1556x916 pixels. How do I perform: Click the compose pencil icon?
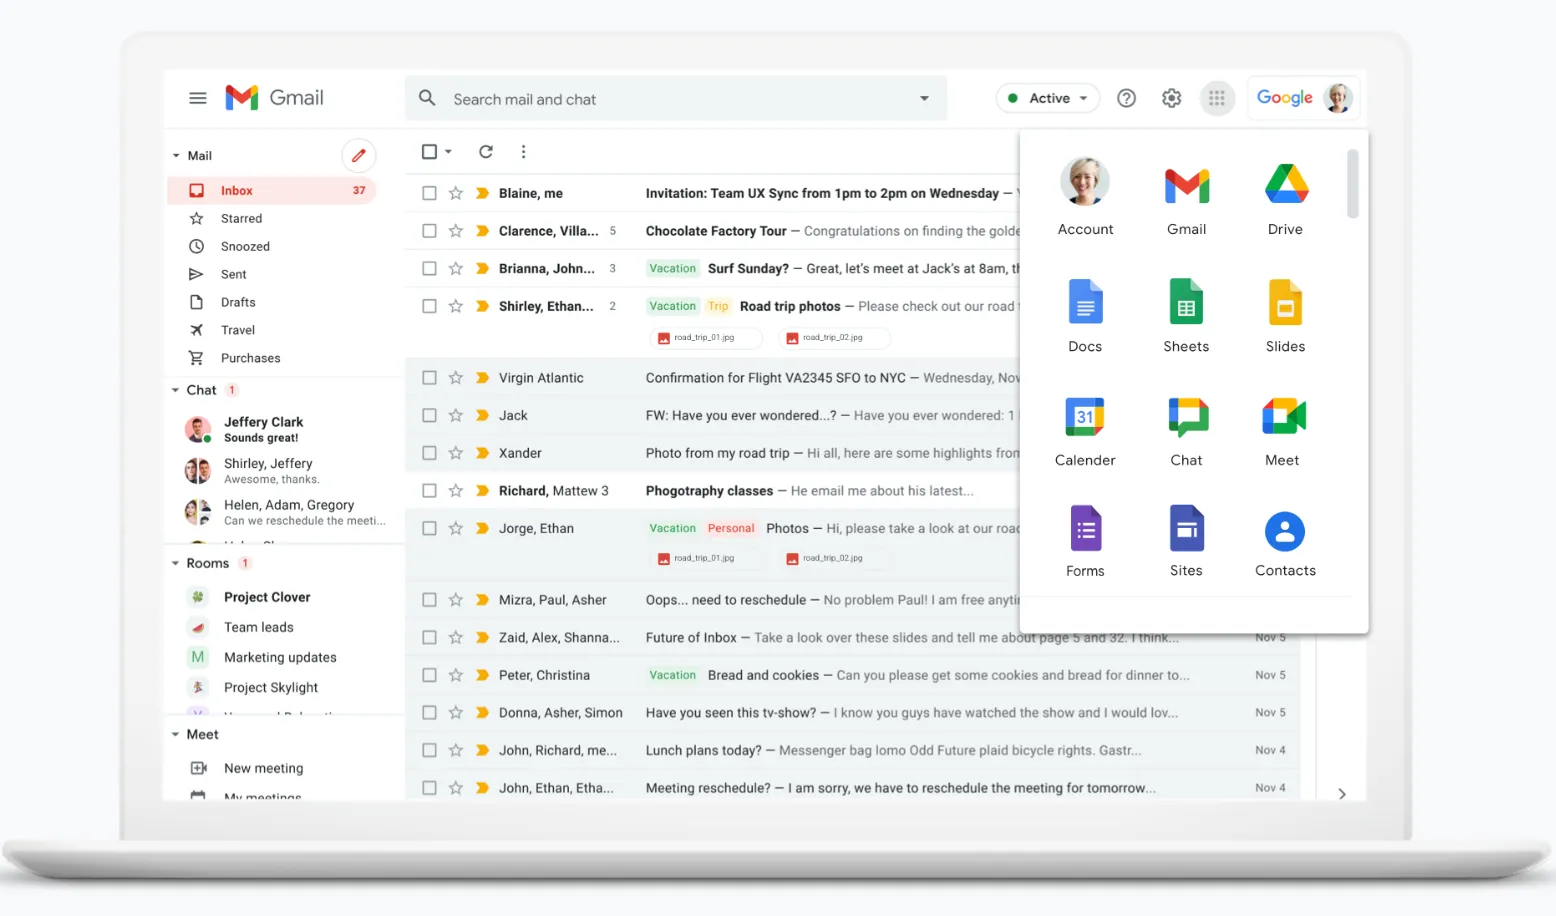tap(359, 155)
